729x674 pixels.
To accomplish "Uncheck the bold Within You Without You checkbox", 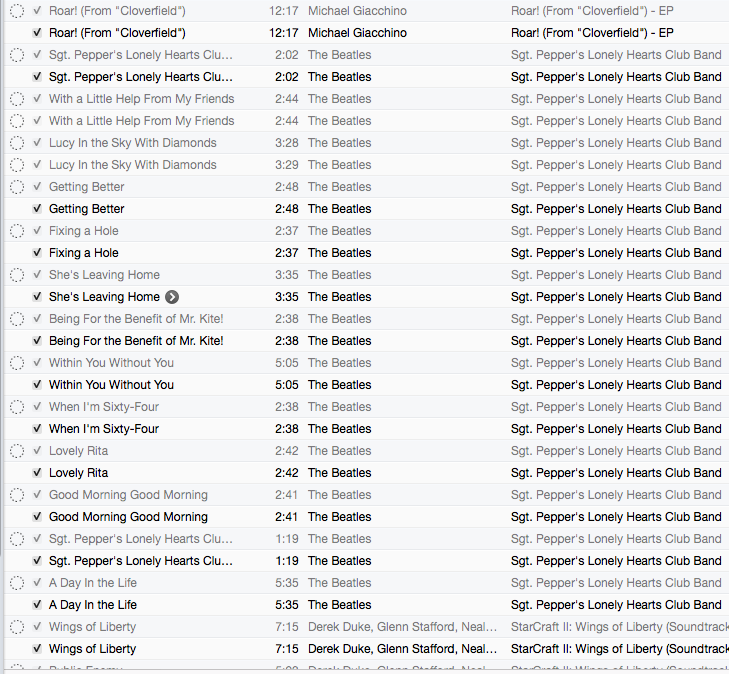I will coord(37,385).
